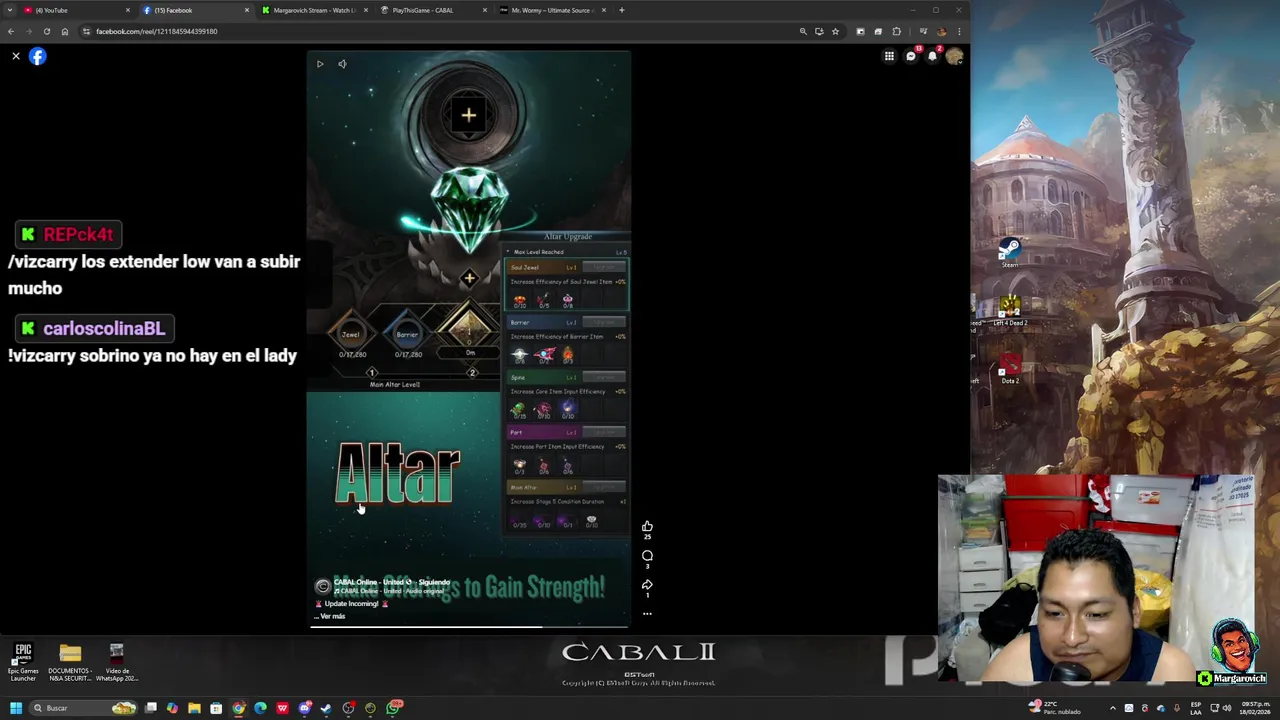Open a new browser tab
The height and width of the screenshot is (720, 1280).
click(621, 10)
